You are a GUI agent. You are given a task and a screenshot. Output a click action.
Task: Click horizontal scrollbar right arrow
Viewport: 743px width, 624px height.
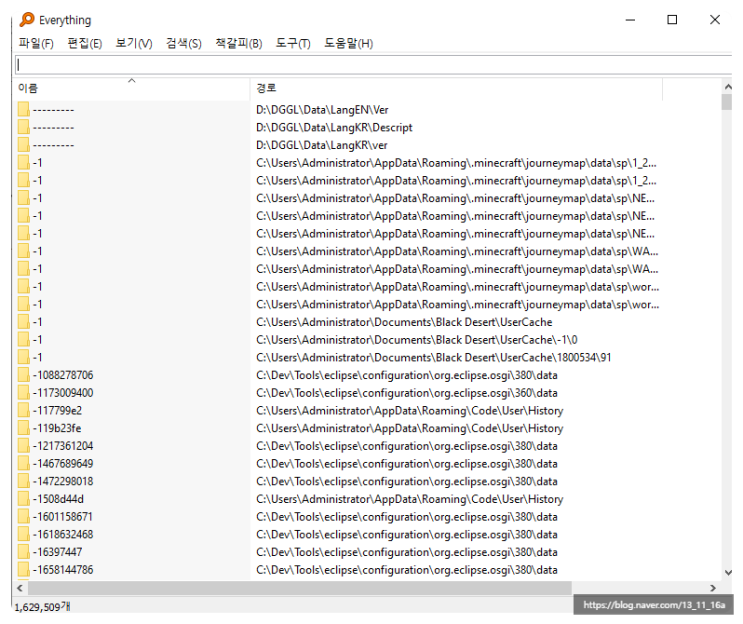point(713,588)
